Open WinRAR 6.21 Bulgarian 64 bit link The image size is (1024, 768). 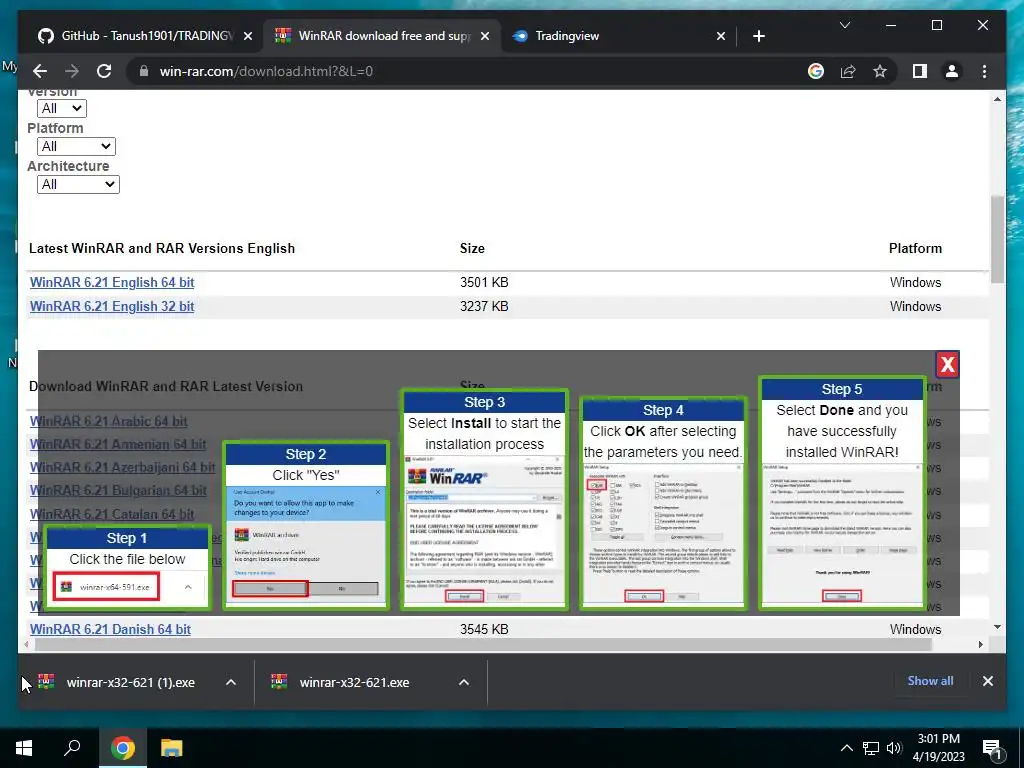coord(118,490)
